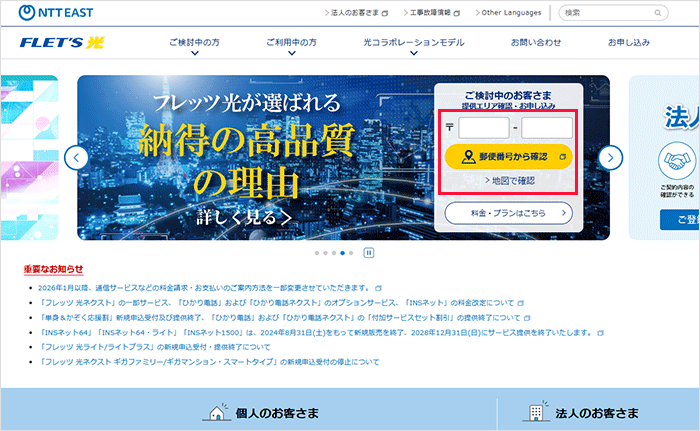Pause the carousel autoplay

(369, 253)
